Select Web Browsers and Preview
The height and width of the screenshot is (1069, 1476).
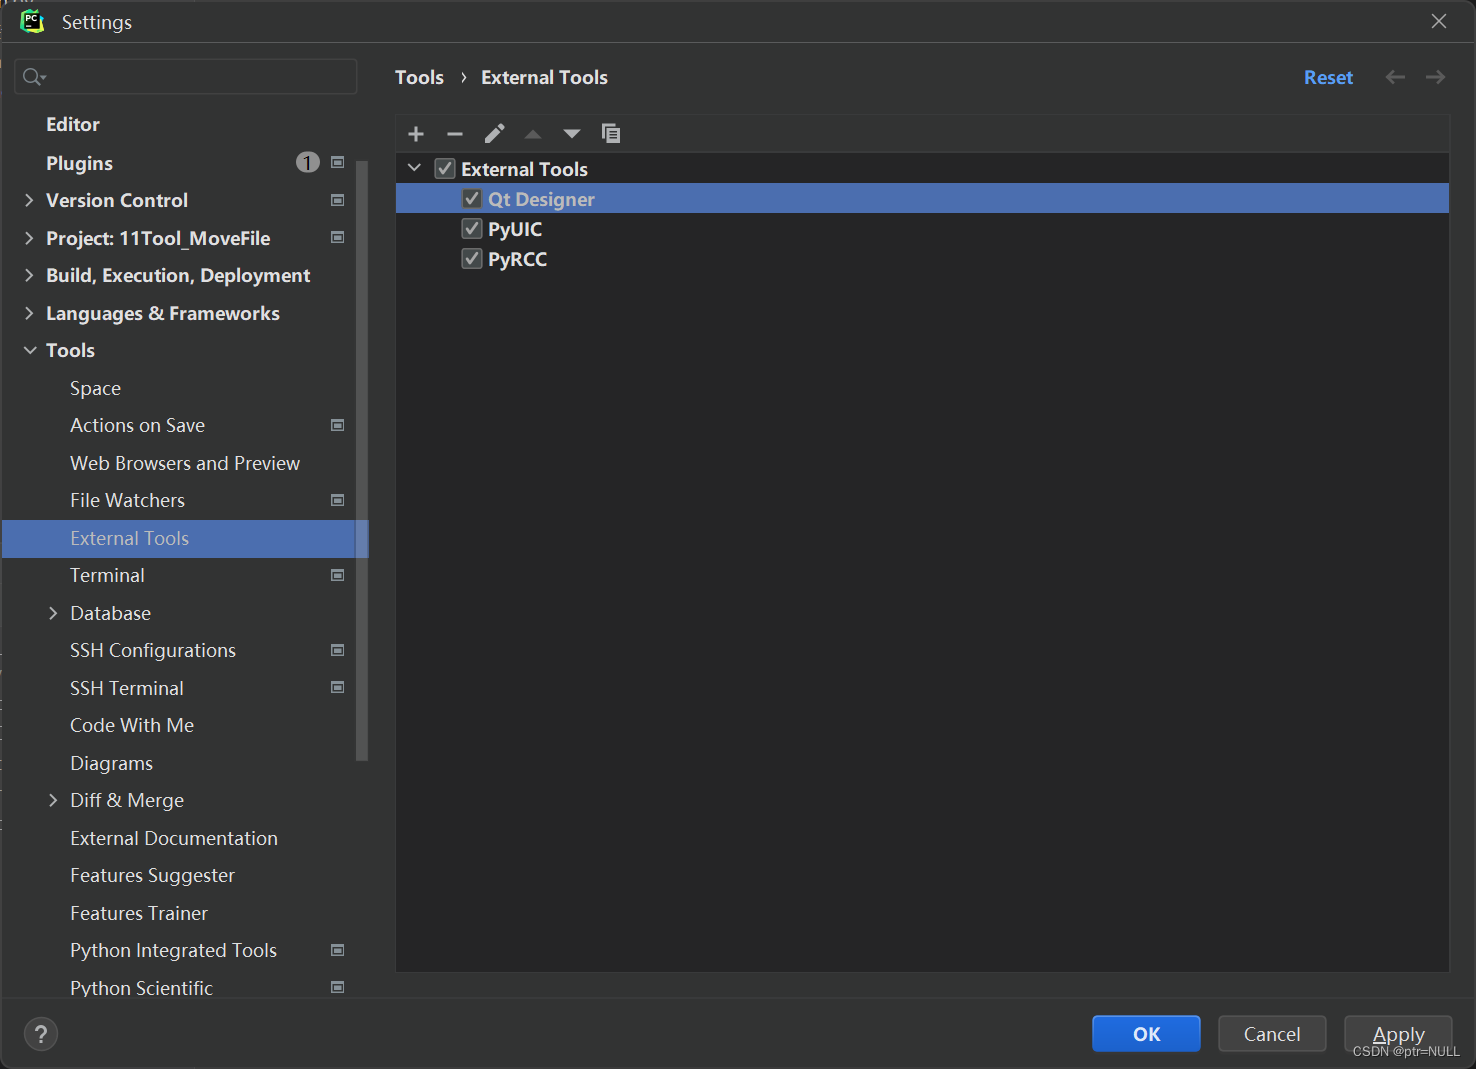pyautogui.click(x=185, y=463)
